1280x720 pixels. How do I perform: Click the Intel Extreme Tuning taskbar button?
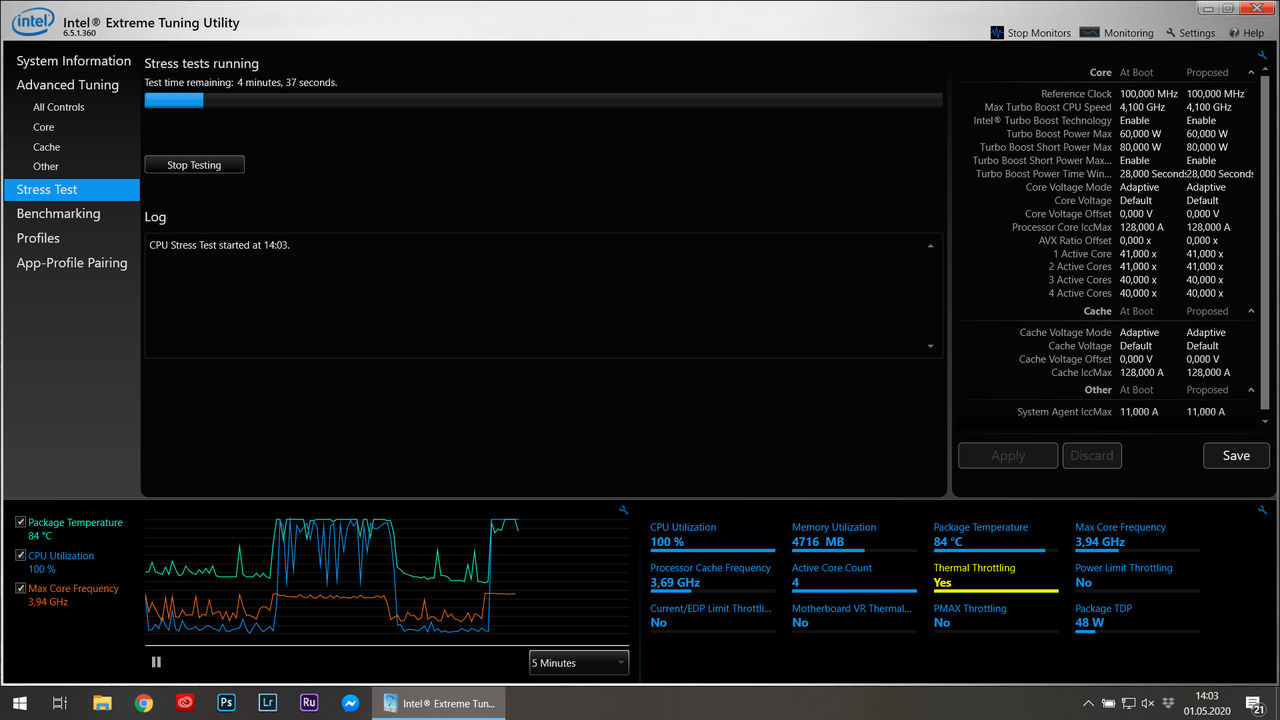[x=438, y=702]
